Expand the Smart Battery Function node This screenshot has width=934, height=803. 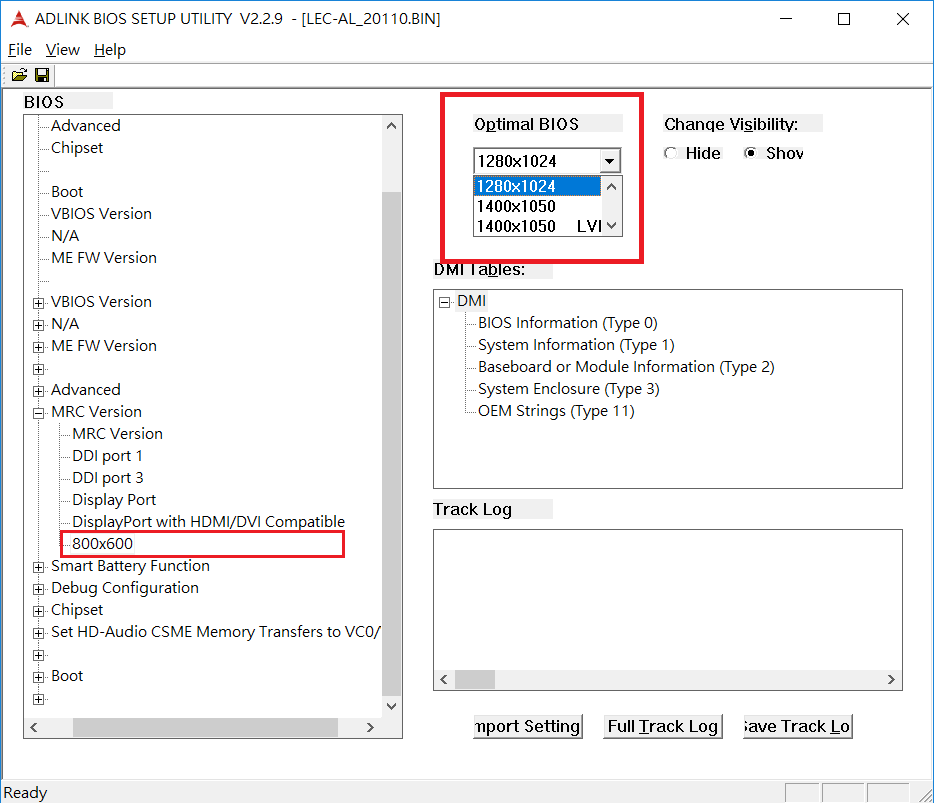tap(39, 568)
